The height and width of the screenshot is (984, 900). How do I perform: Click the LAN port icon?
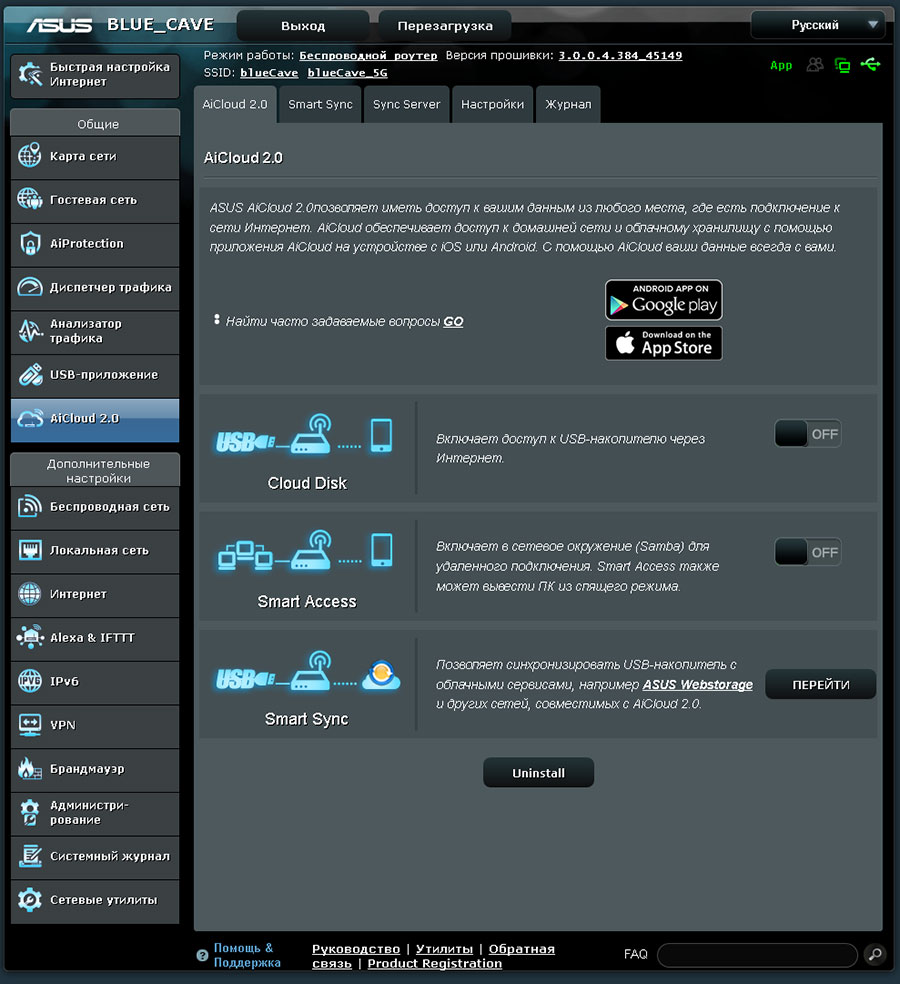coord(29,550)
